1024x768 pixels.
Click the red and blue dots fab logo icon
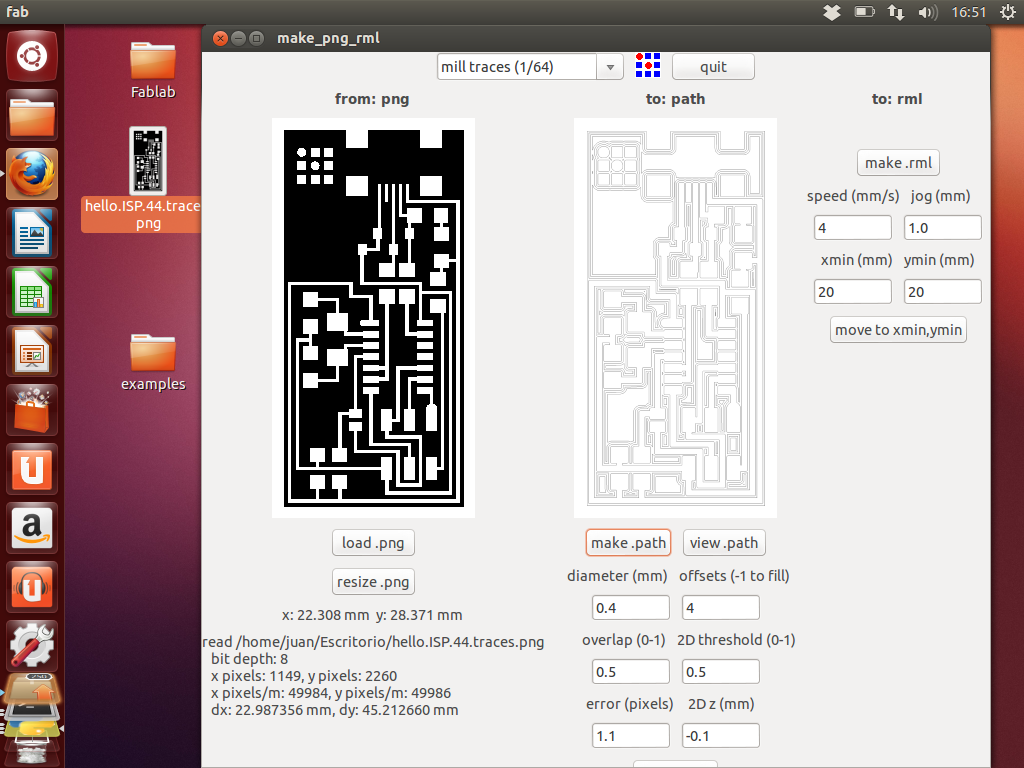pos(648,65)
